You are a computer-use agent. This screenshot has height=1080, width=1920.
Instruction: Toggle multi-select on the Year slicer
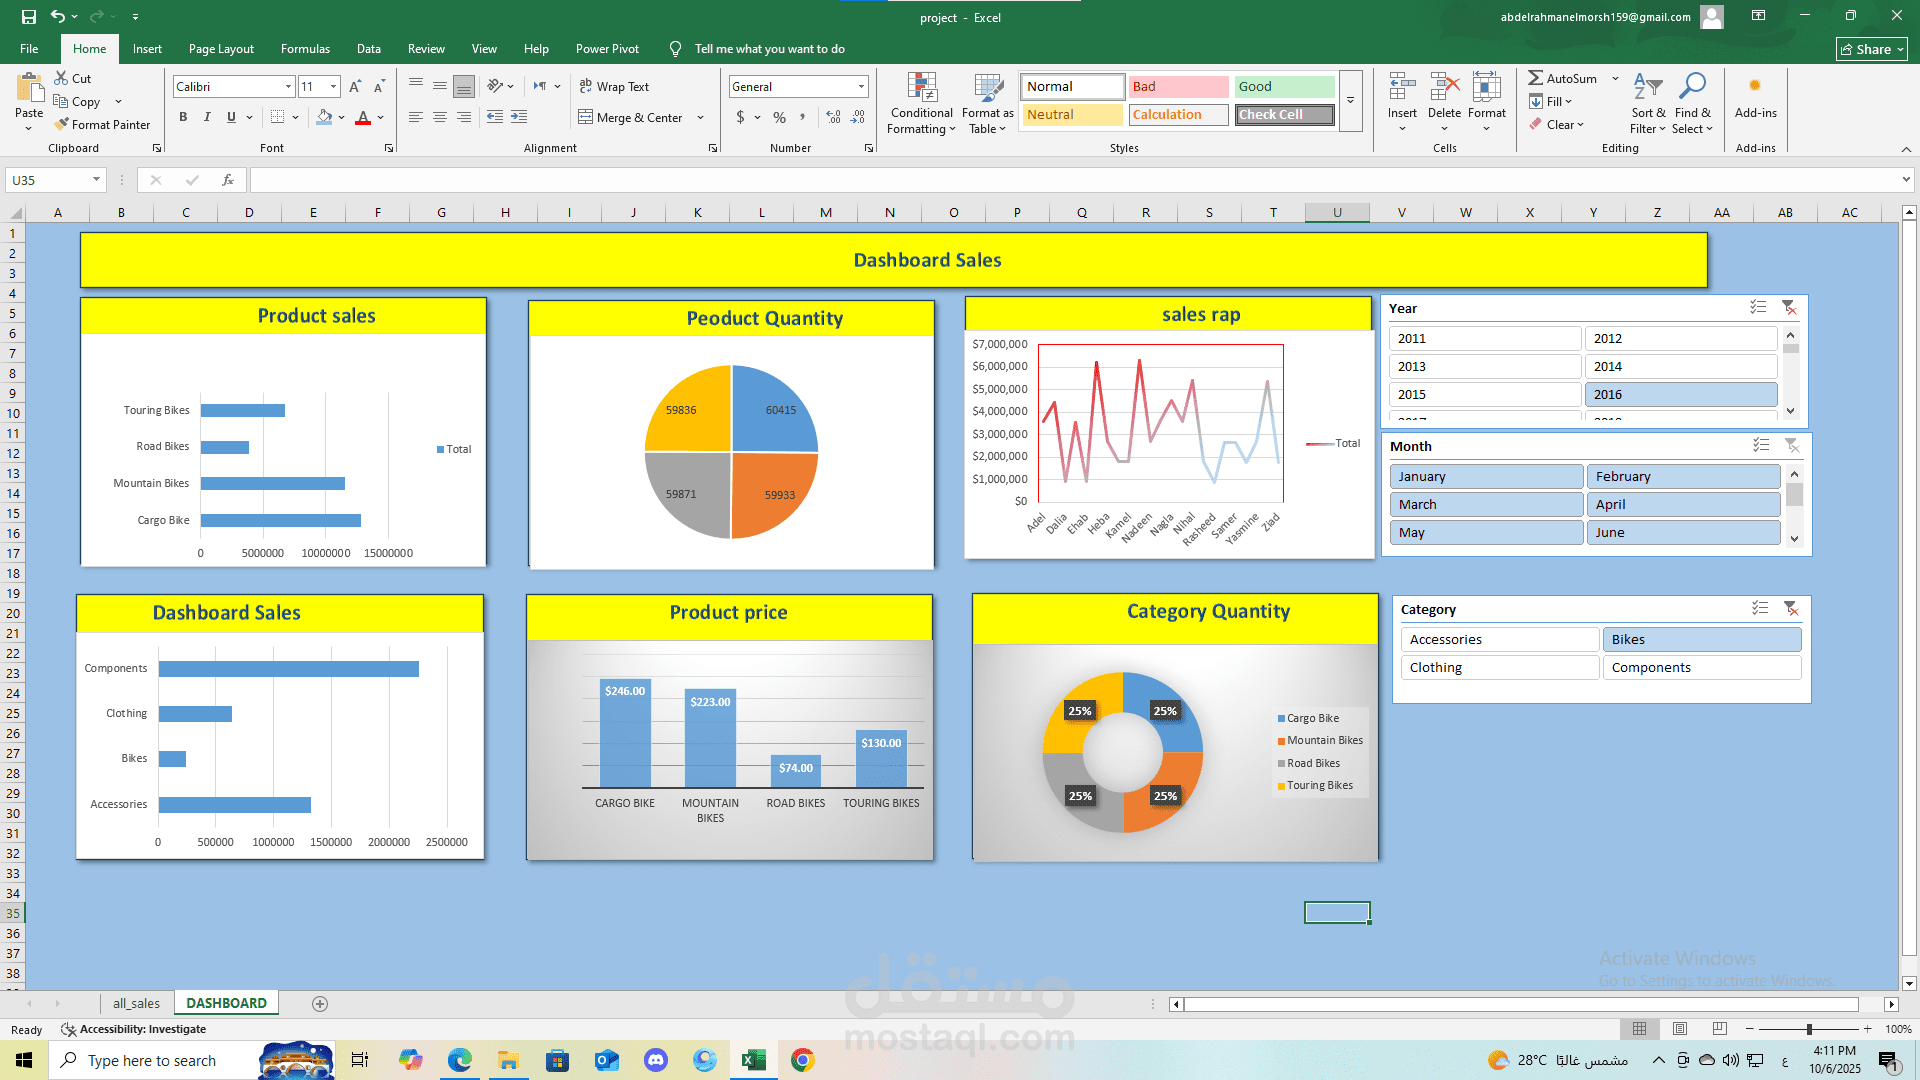1758,308
